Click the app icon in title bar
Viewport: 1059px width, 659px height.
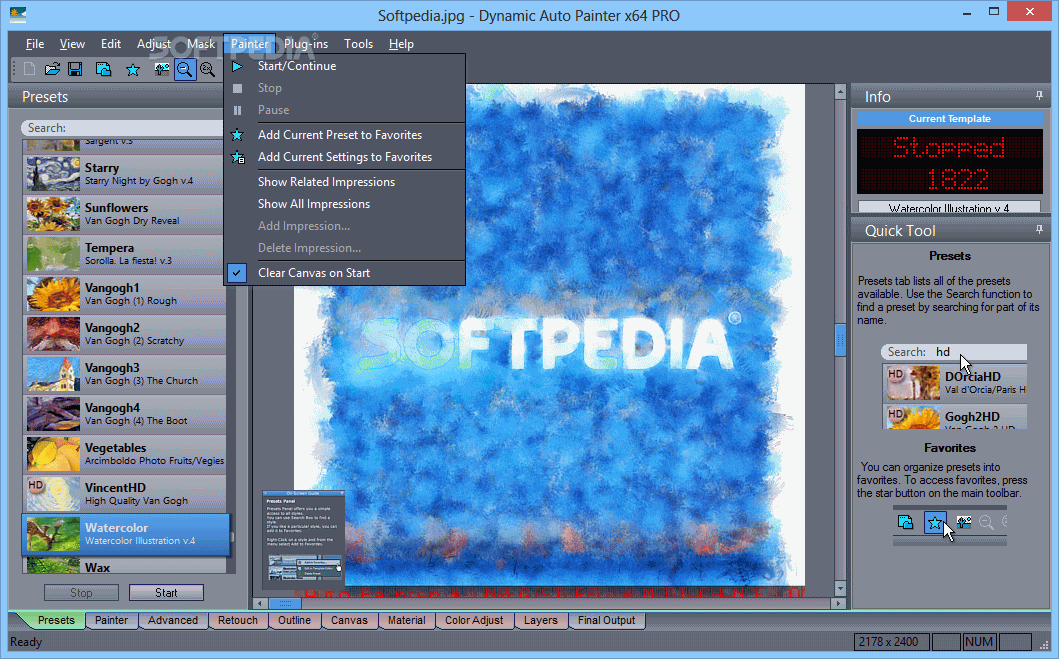(18, 14)
